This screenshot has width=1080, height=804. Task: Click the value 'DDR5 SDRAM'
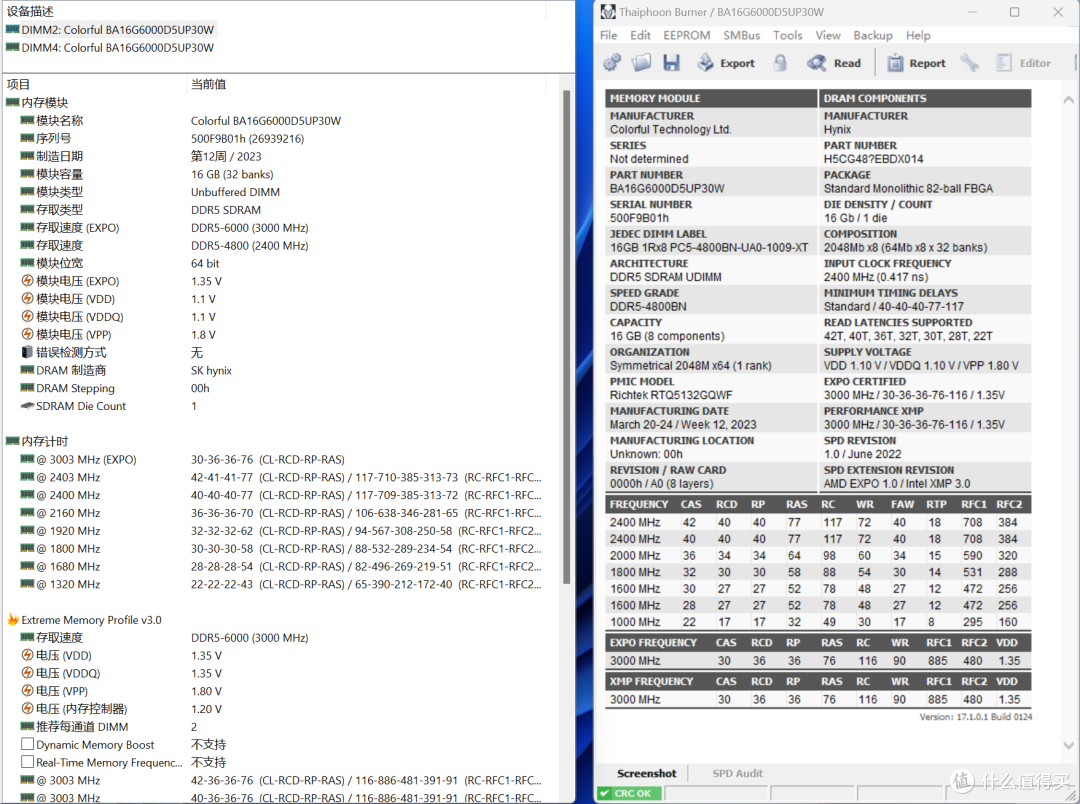click(x=226, y=210)
